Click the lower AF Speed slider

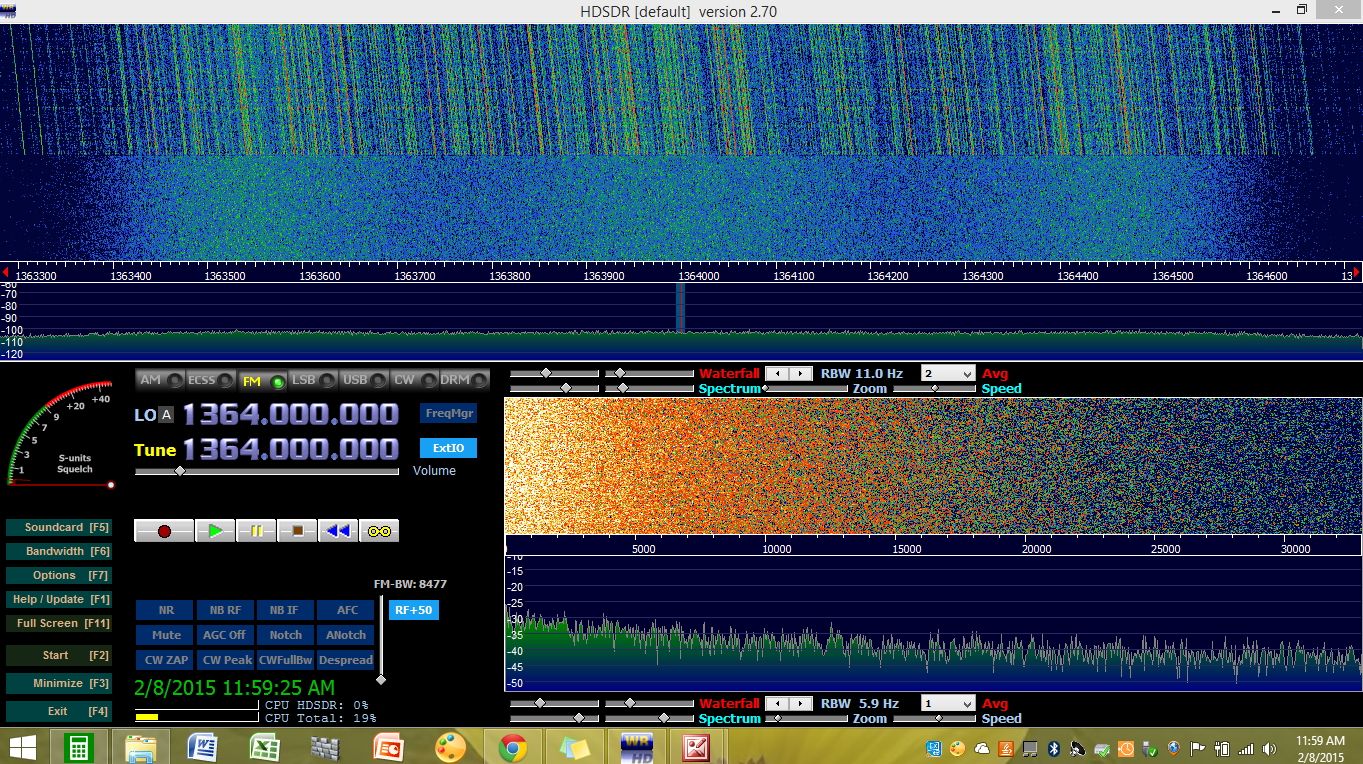coord(934,718)
